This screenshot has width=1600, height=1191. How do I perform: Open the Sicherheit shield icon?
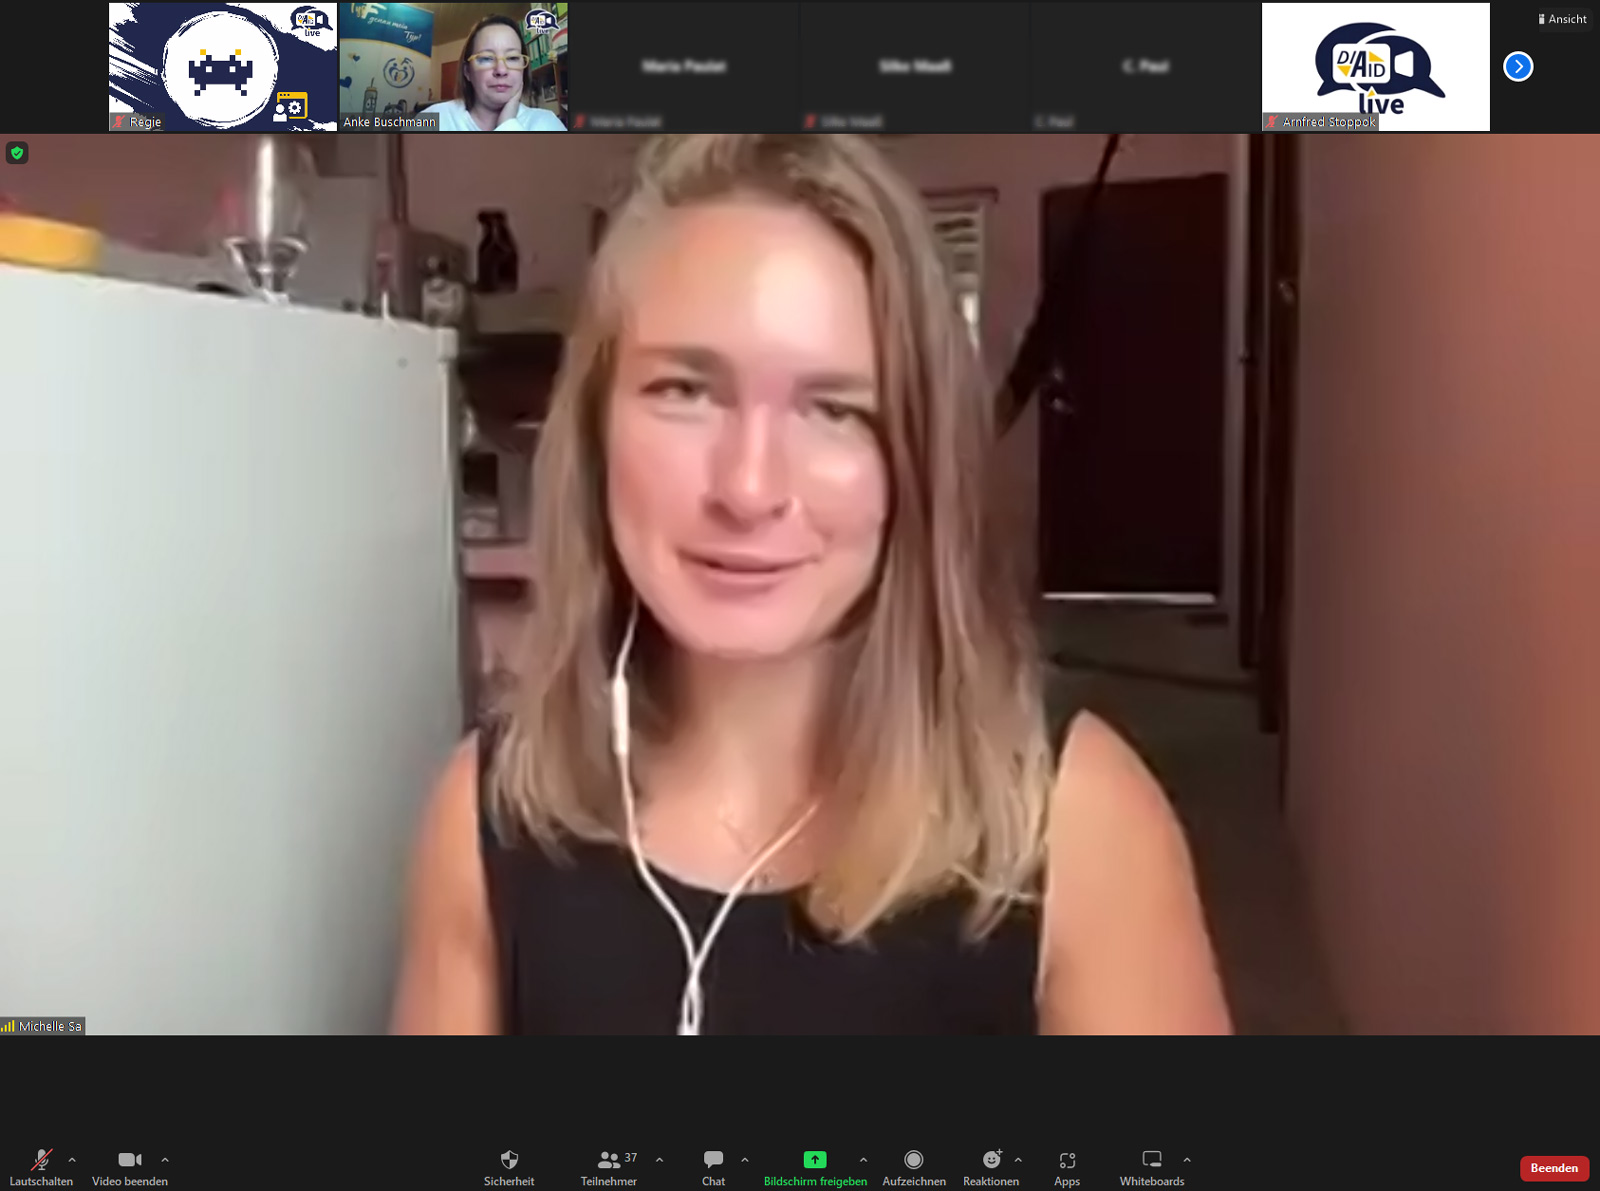pyautogui.click(x=509, y=1160)
